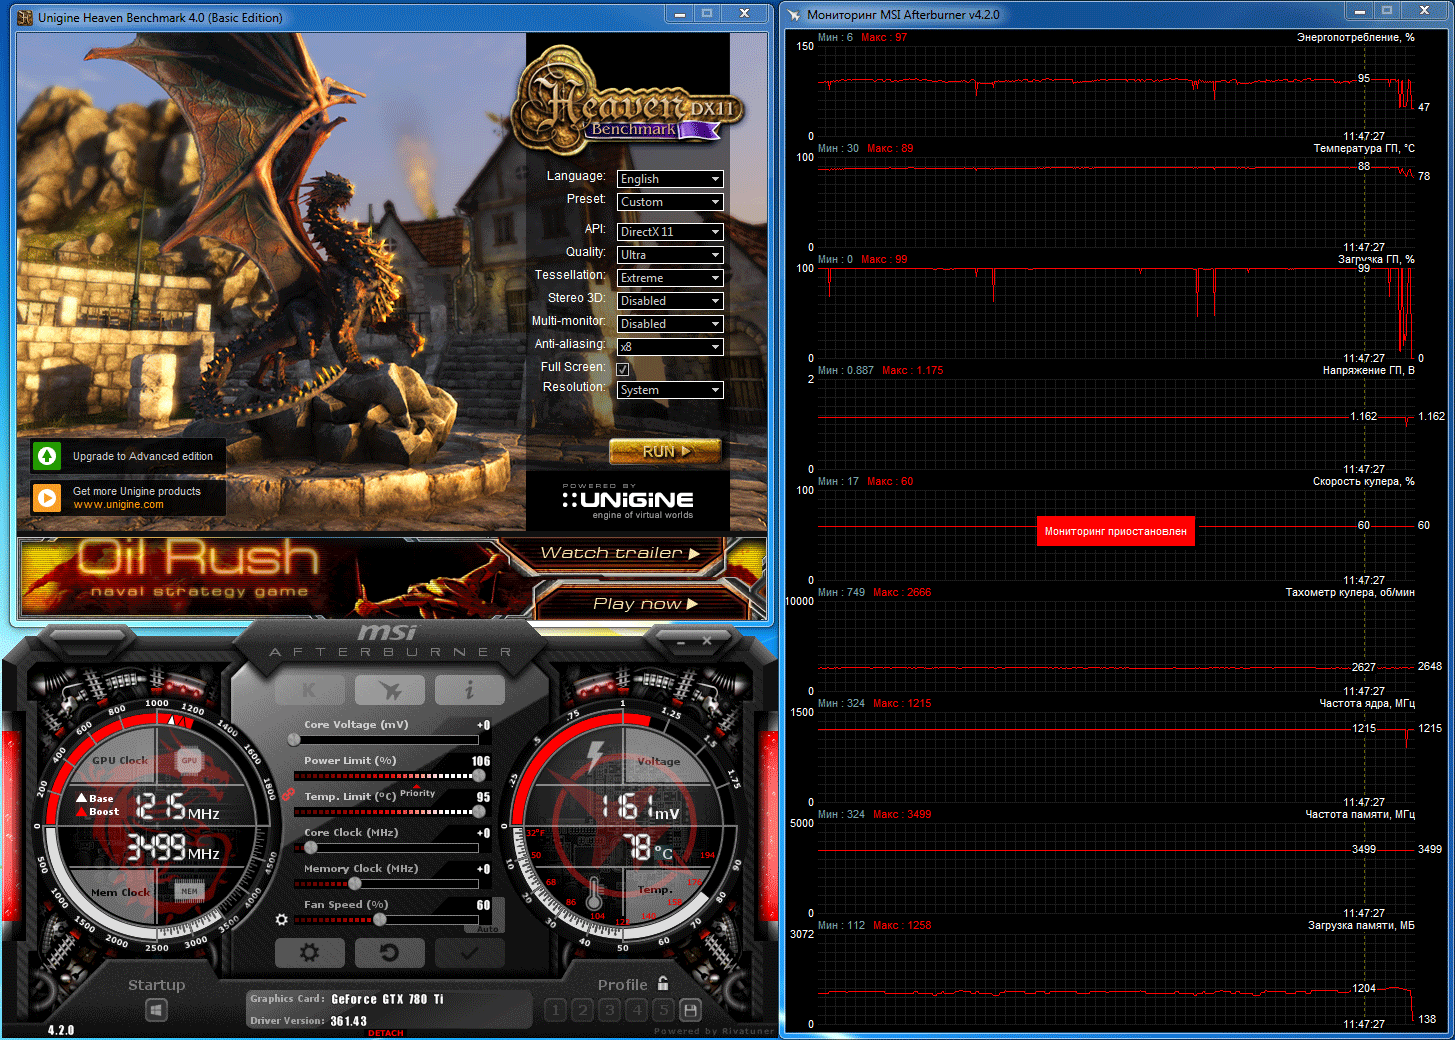Reset settings using the circular arrow icon
This screenshot has width=1455, height=1040.
390,952
